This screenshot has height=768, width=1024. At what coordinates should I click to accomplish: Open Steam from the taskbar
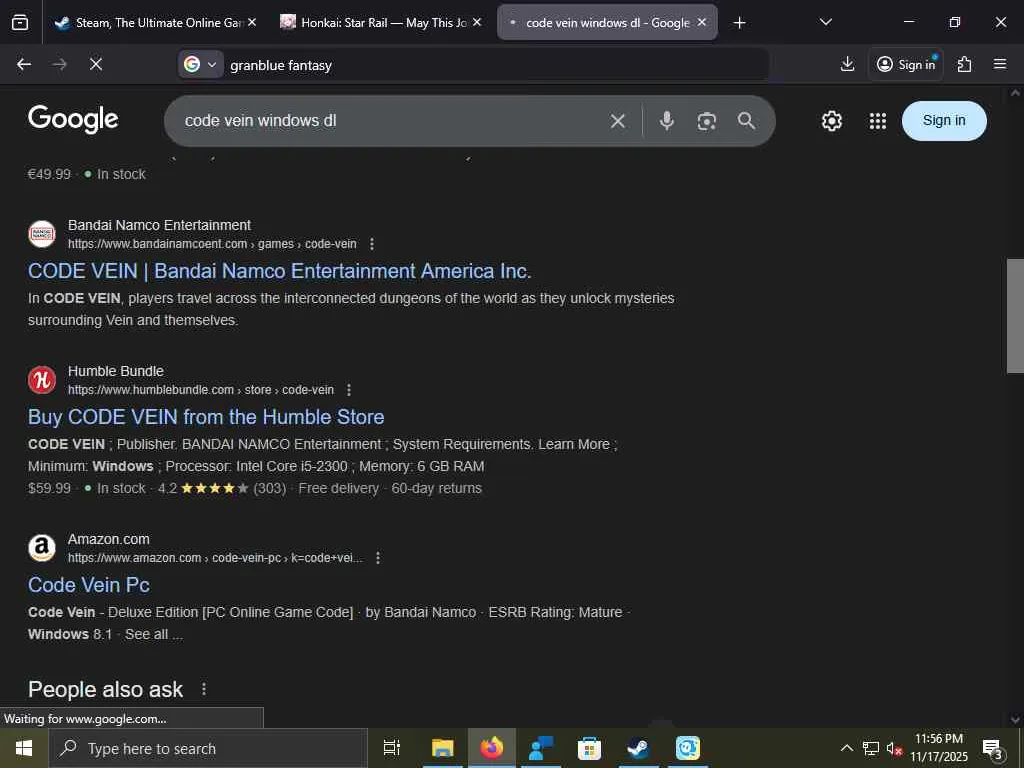[638, 748]
